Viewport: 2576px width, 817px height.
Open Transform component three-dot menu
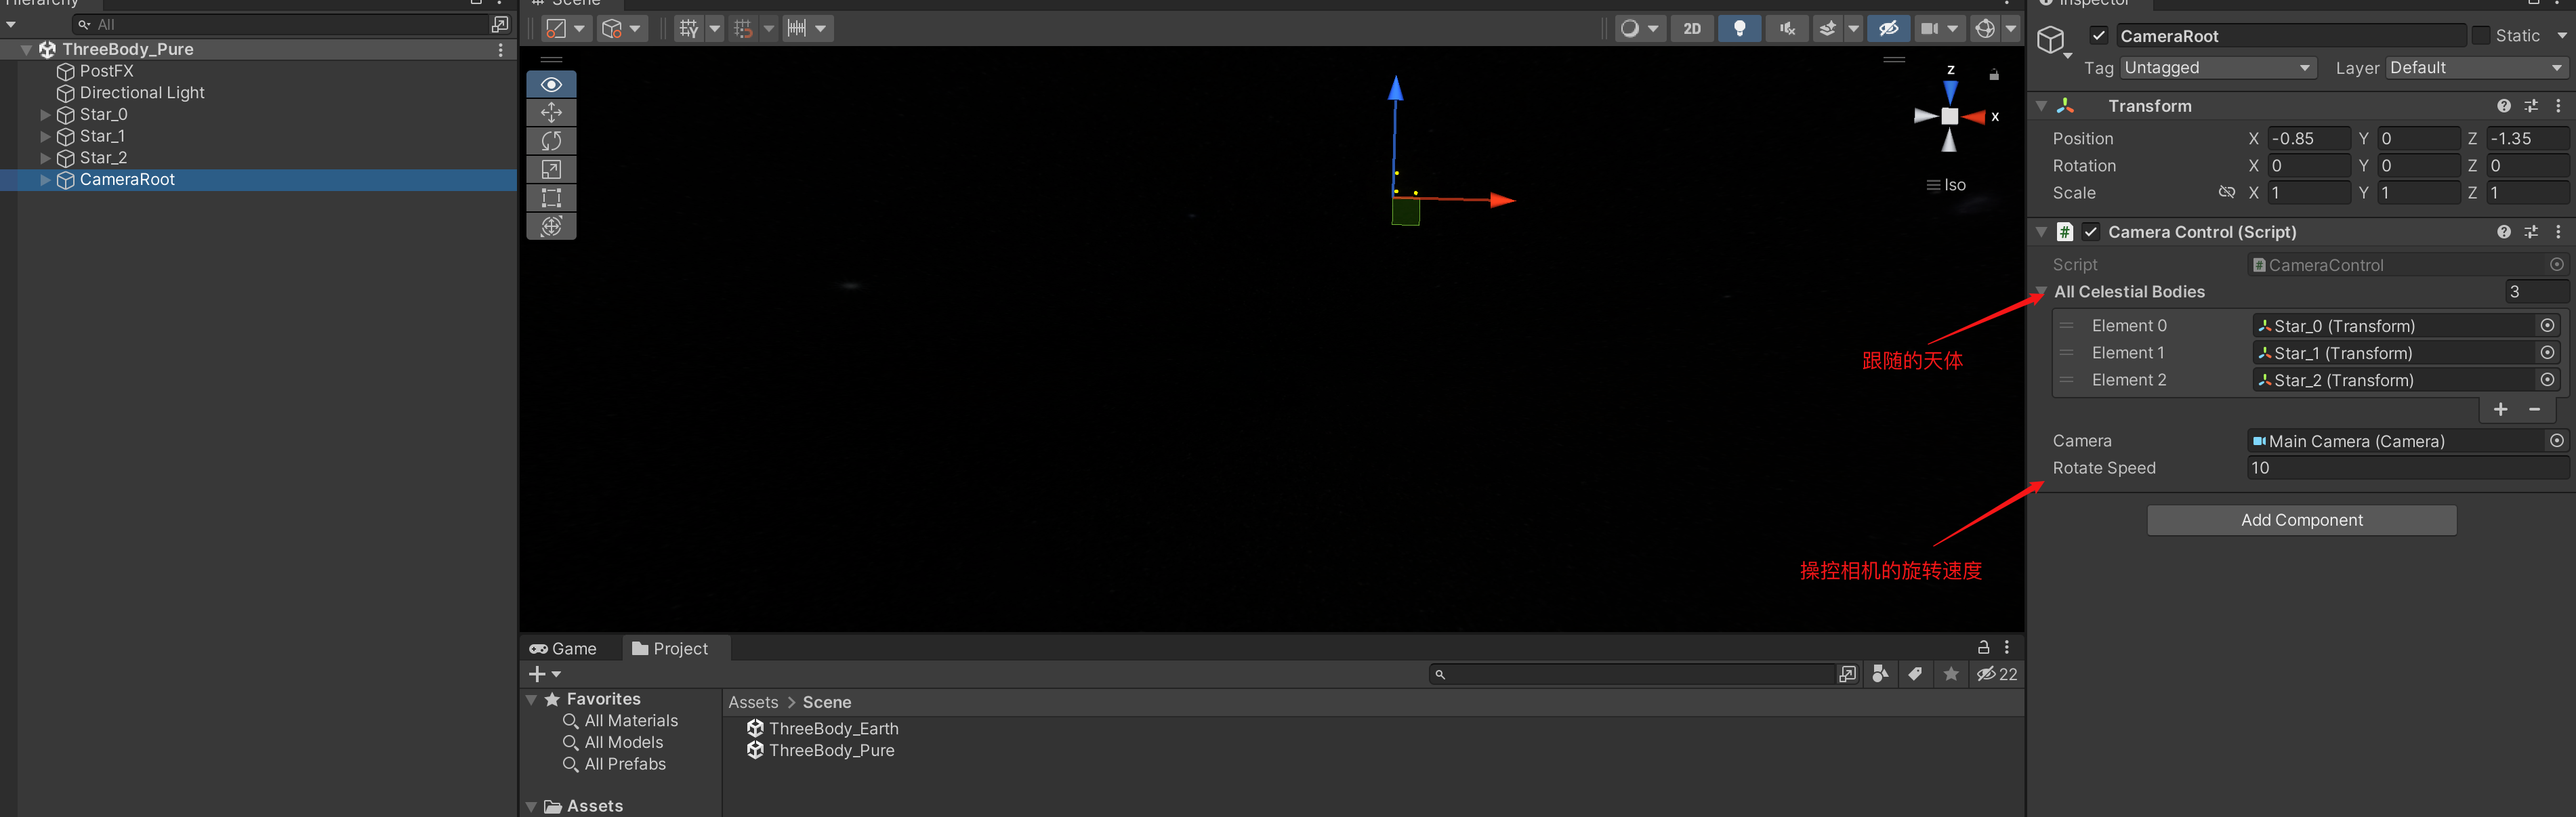(x=2558, y=106)
